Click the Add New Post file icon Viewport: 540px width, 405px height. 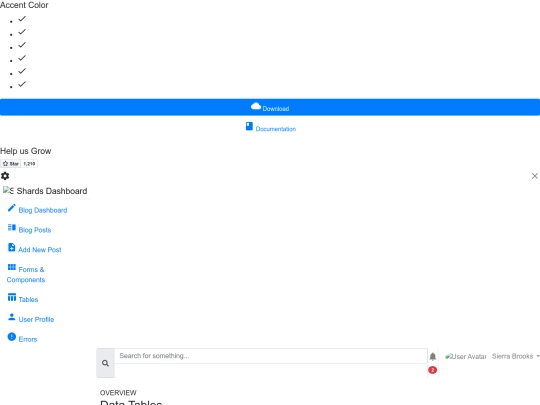point(12,247)
